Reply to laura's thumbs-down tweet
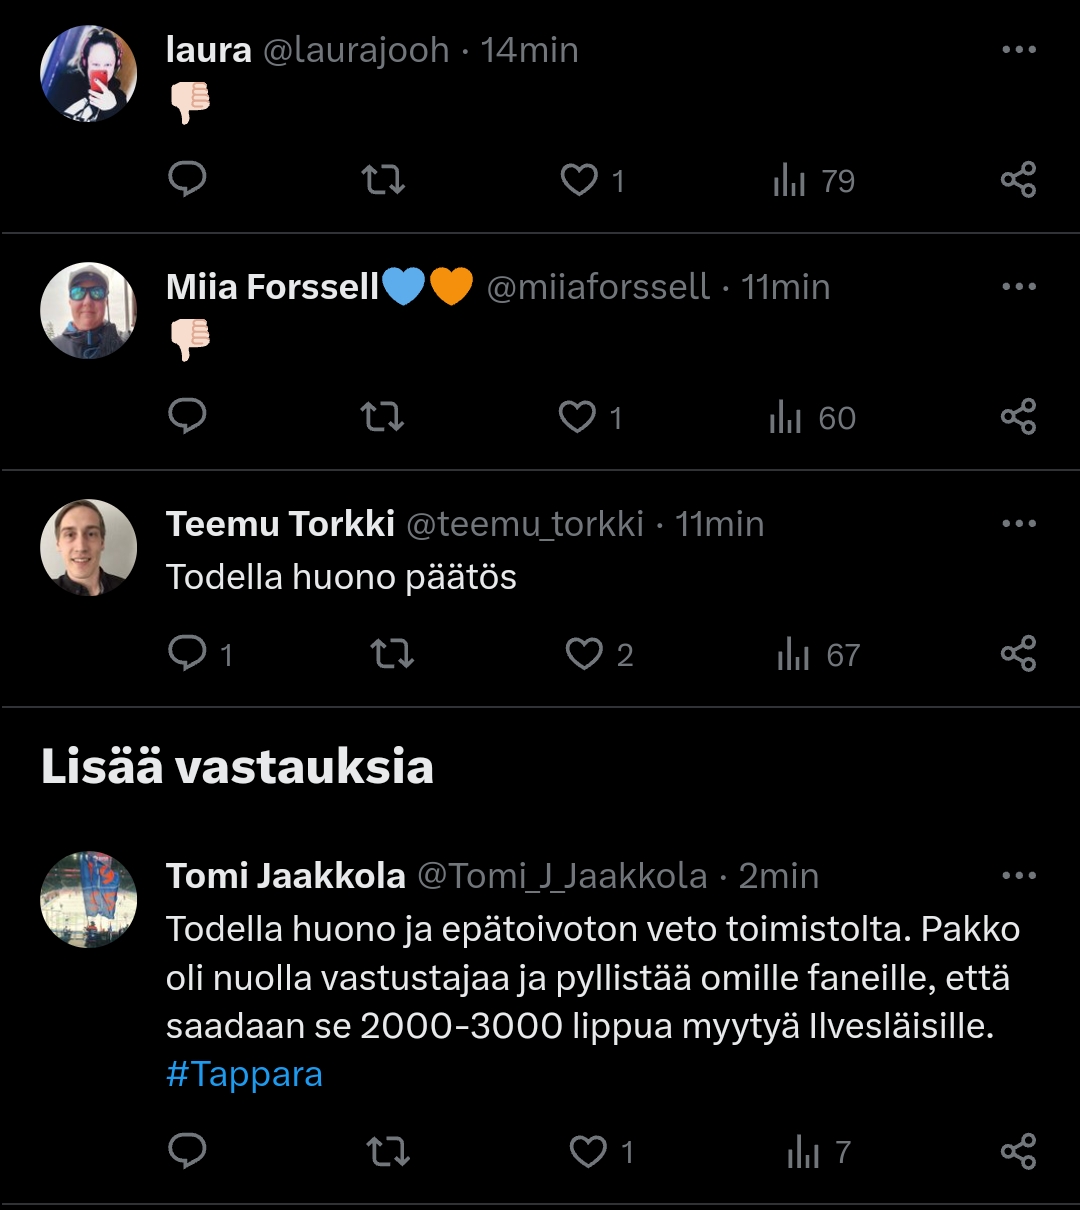 187,180
